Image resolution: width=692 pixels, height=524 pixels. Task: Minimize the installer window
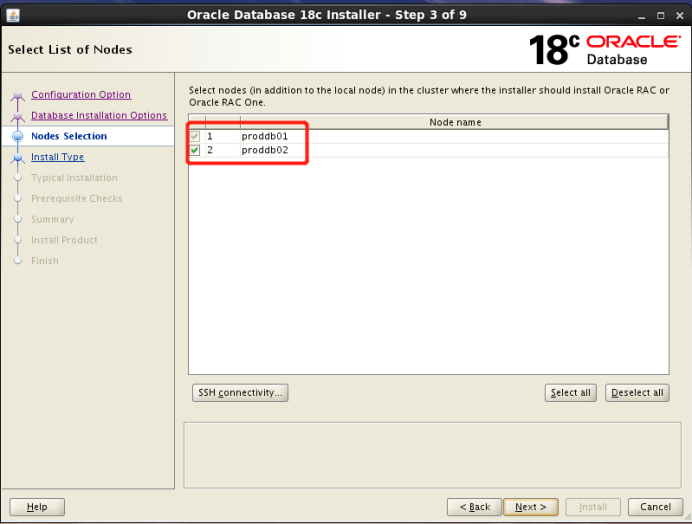point(642,16)
